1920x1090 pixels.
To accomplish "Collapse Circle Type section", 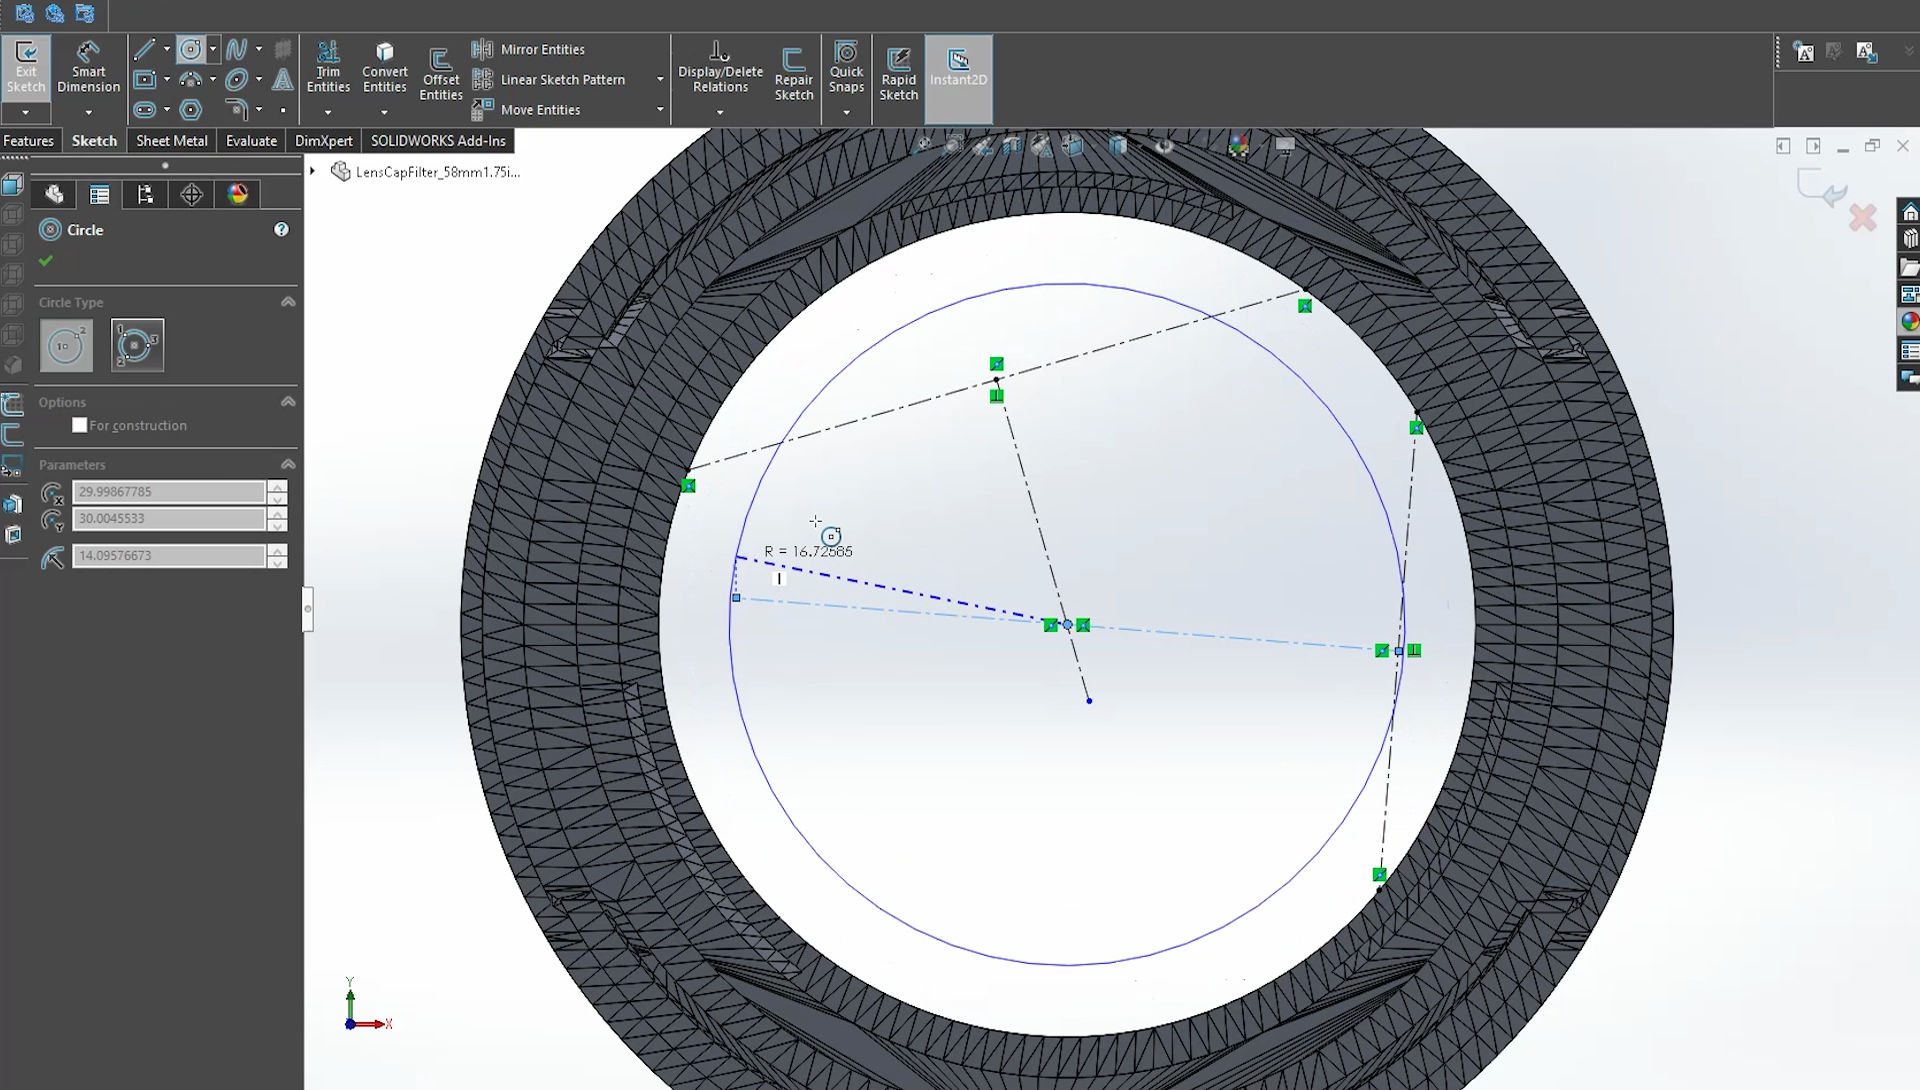I will pos(288,302).
